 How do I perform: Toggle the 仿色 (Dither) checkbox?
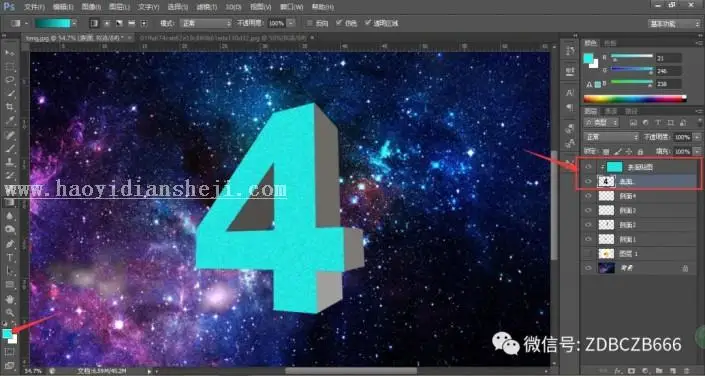339,23
